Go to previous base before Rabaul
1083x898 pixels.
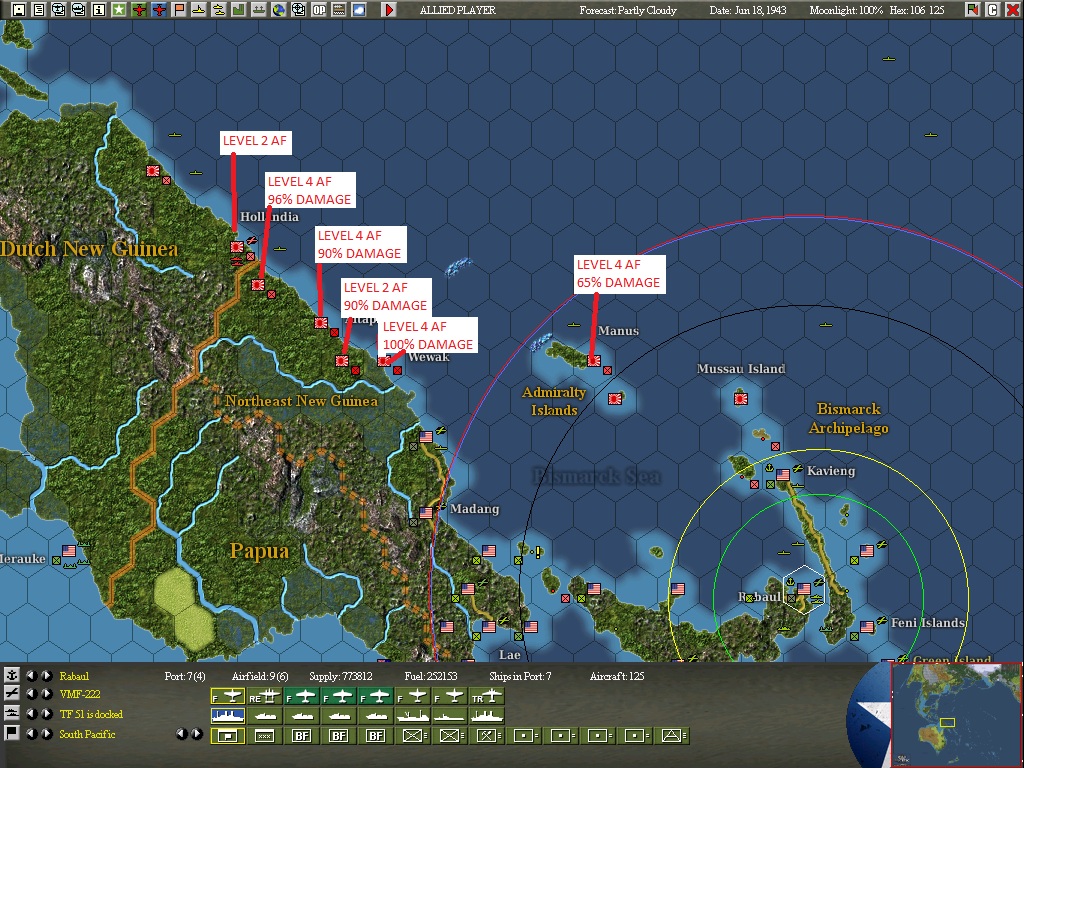click(x=31, y=676)
